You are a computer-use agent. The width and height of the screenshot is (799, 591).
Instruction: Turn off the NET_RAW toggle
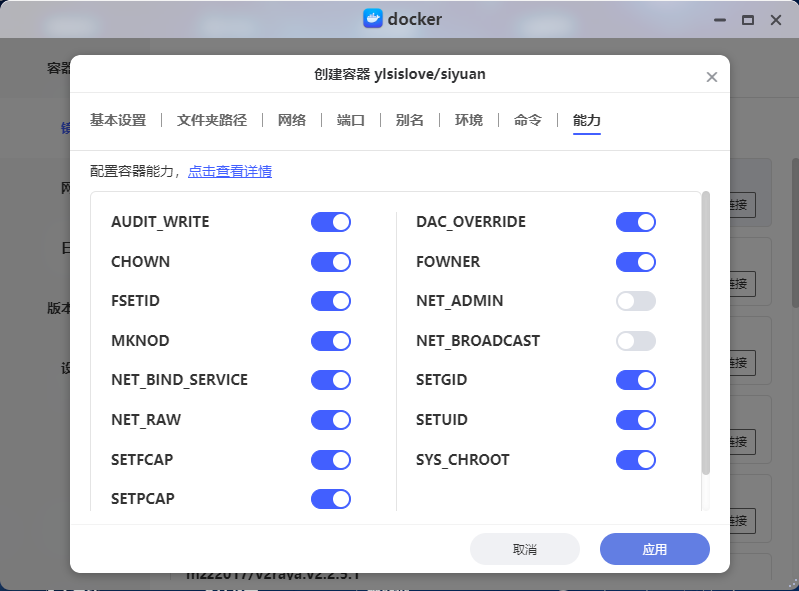click(331, 420)
